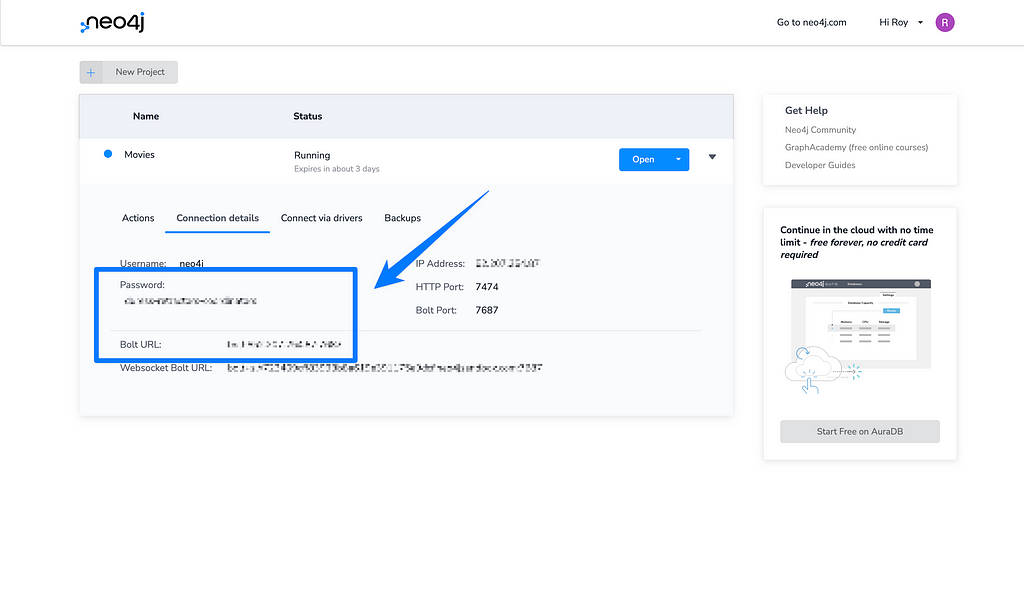Click the 'Continue in the cloud' promo text
The width and height of the screenshot is (1024, 593).
click(857, 242)
